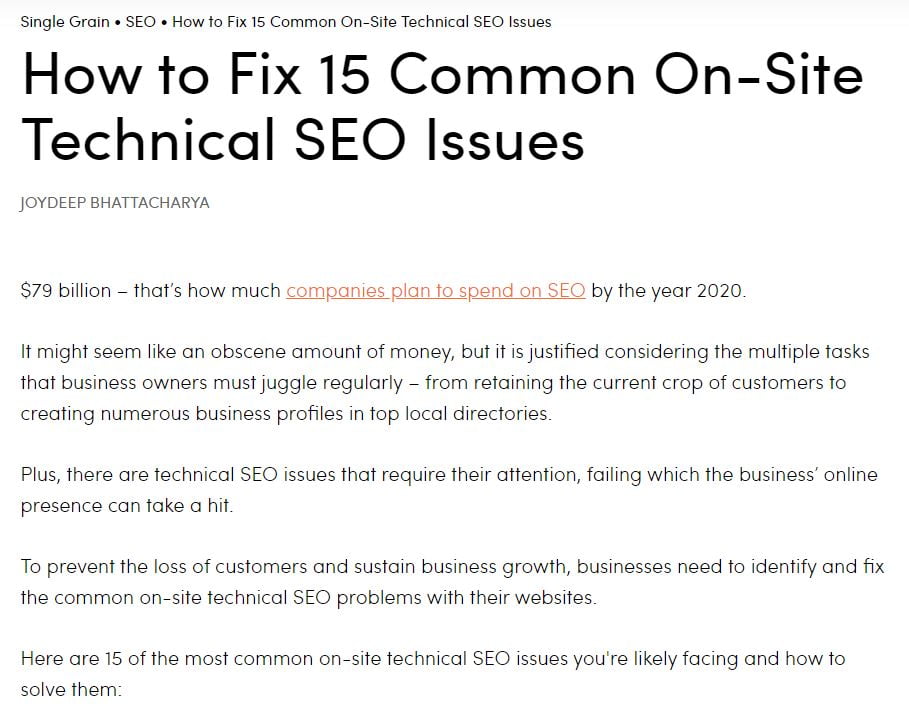
Task: Click author name Joydeep Bhattacharya
Action: coord(114,203)
